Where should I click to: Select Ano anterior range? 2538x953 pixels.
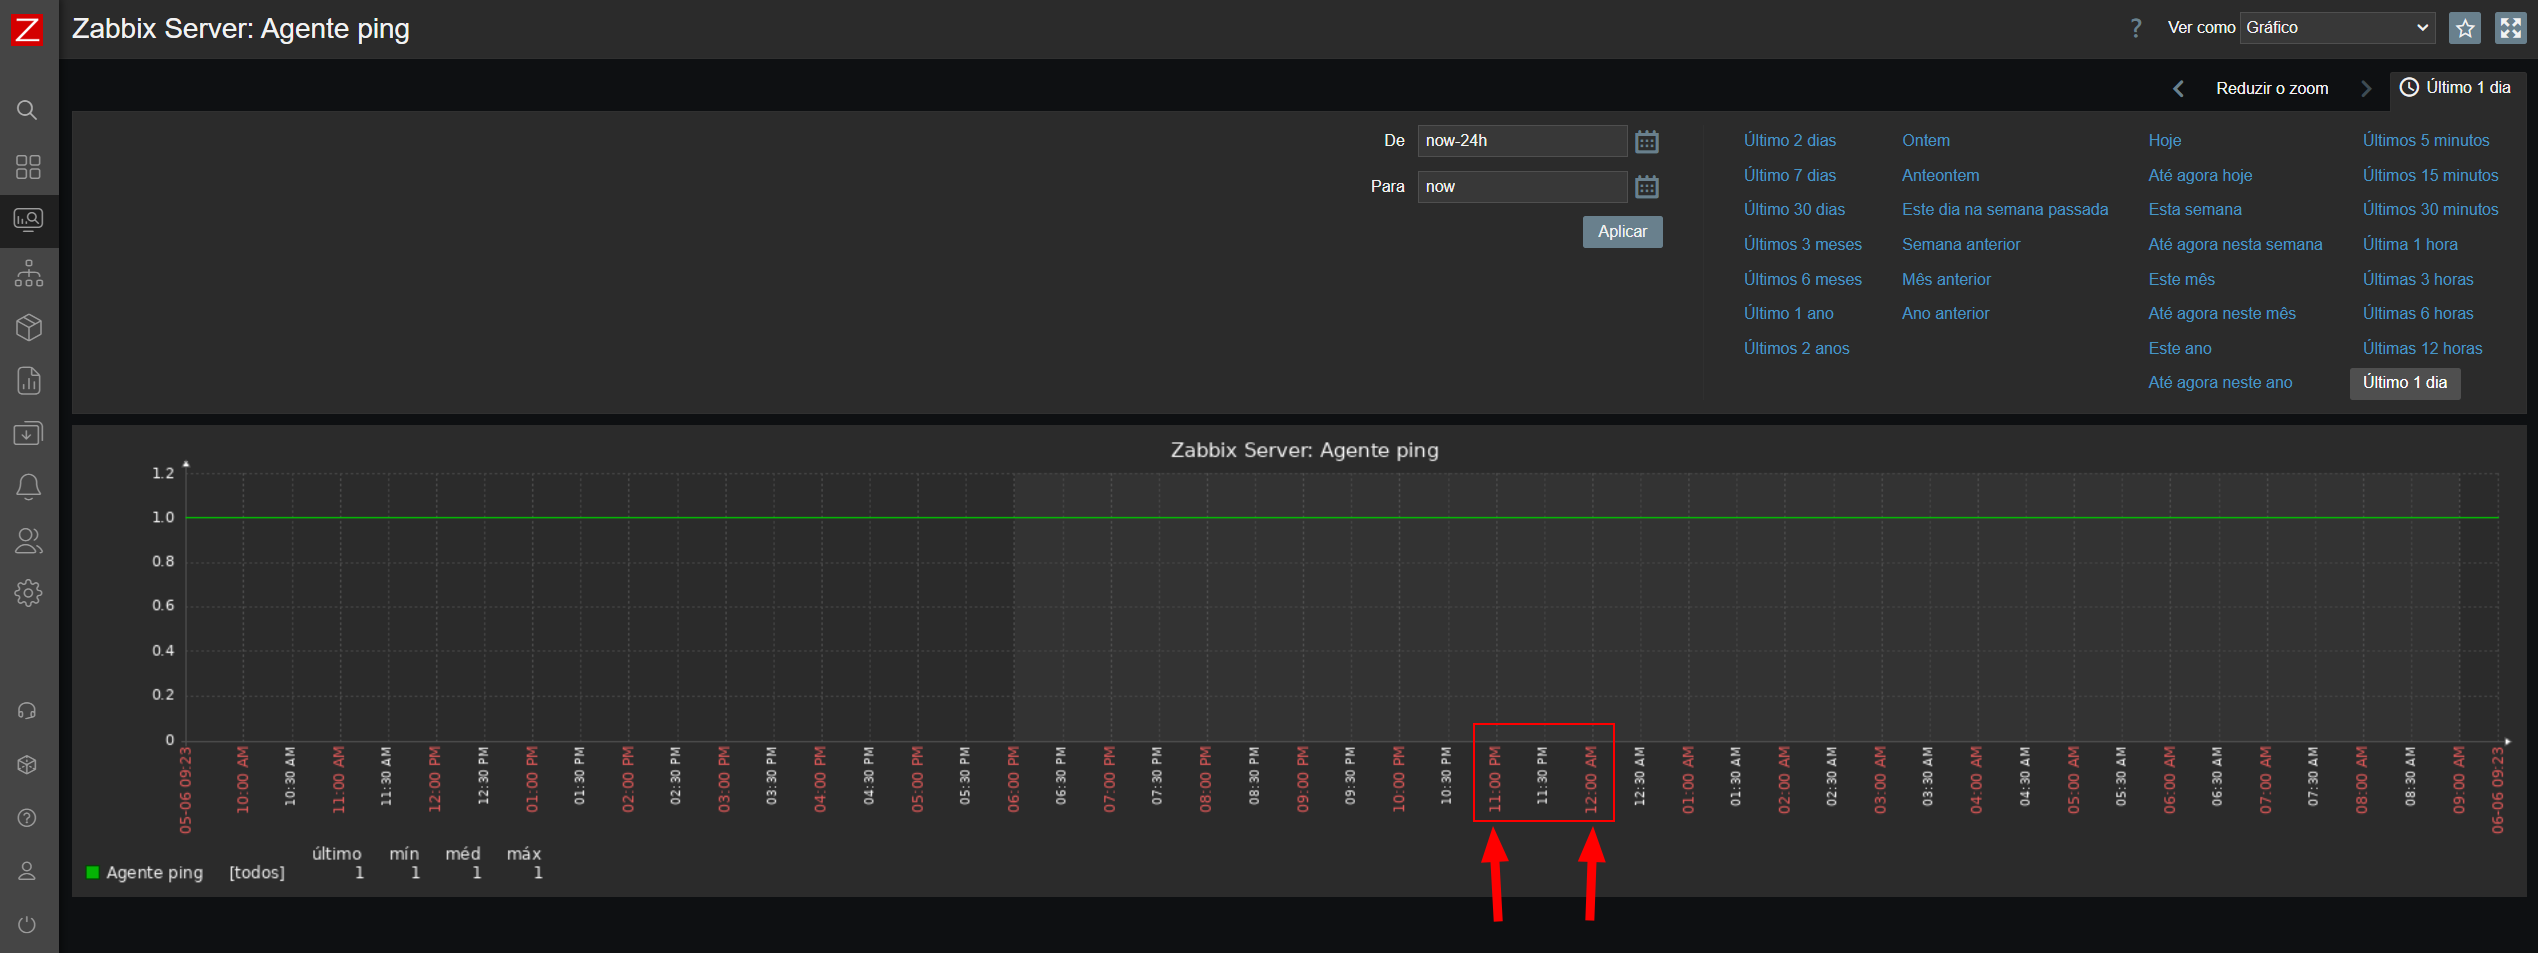(1945, 314)
